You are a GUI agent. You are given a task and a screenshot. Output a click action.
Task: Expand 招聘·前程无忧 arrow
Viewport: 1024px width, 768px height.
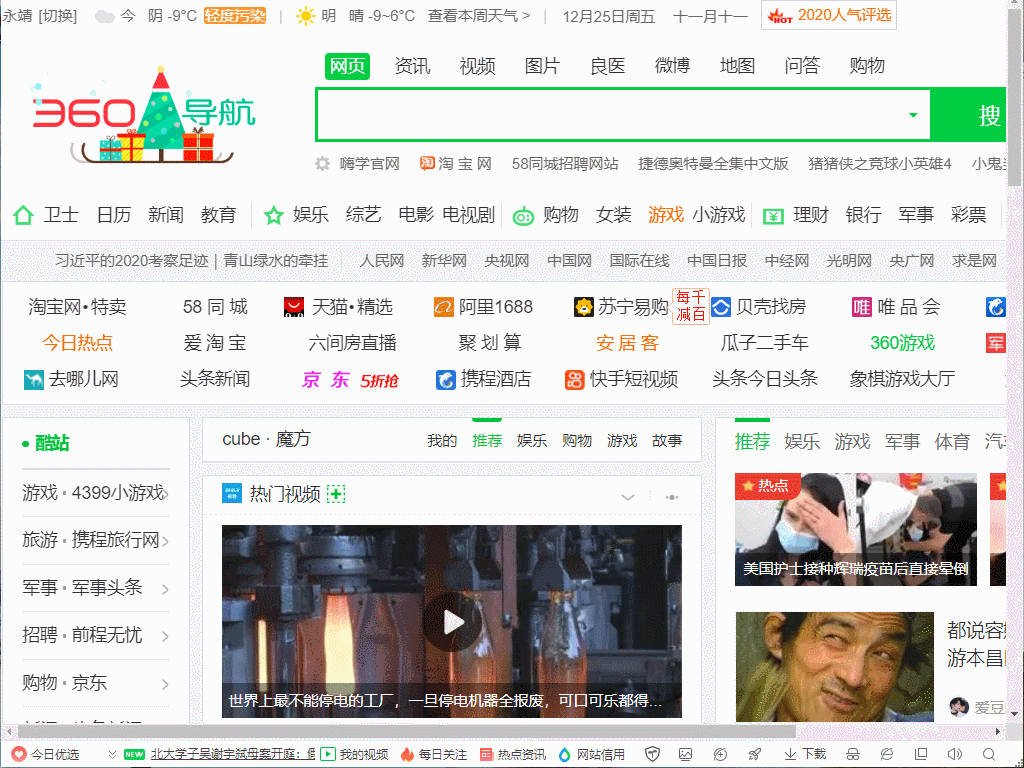(165, 637)
